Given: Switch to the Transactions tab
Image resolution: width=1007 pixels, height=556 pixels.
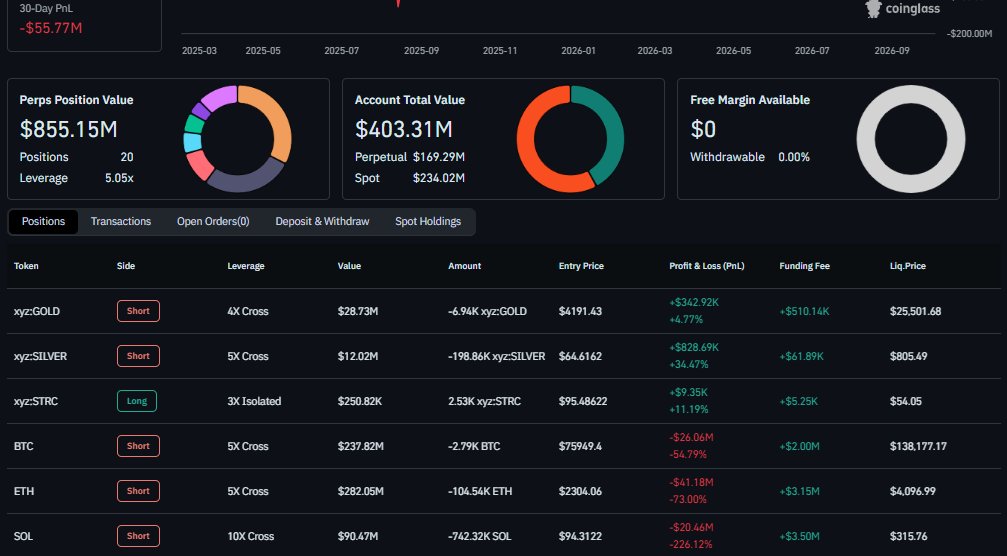Looking at the screenshot, I should point(121,222).
